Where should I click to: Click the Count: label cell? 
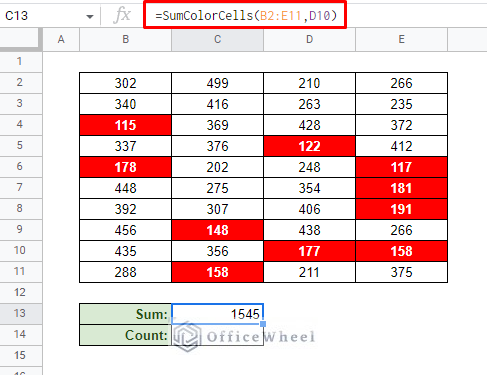125,335
